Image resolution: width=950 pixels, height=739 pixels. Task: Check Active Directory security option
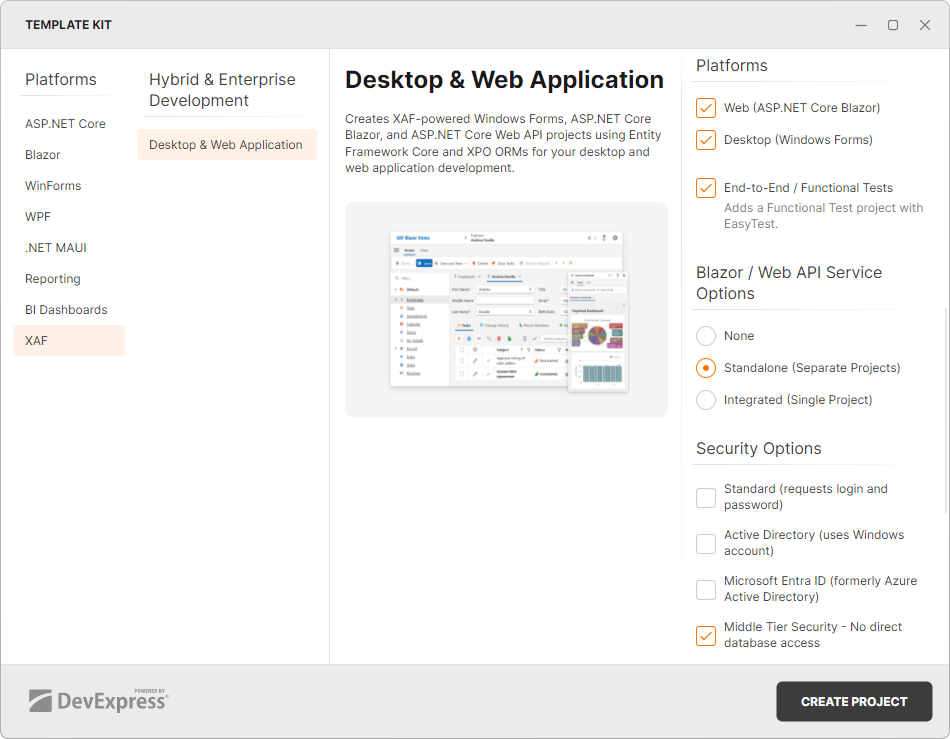tap(705, 543)
